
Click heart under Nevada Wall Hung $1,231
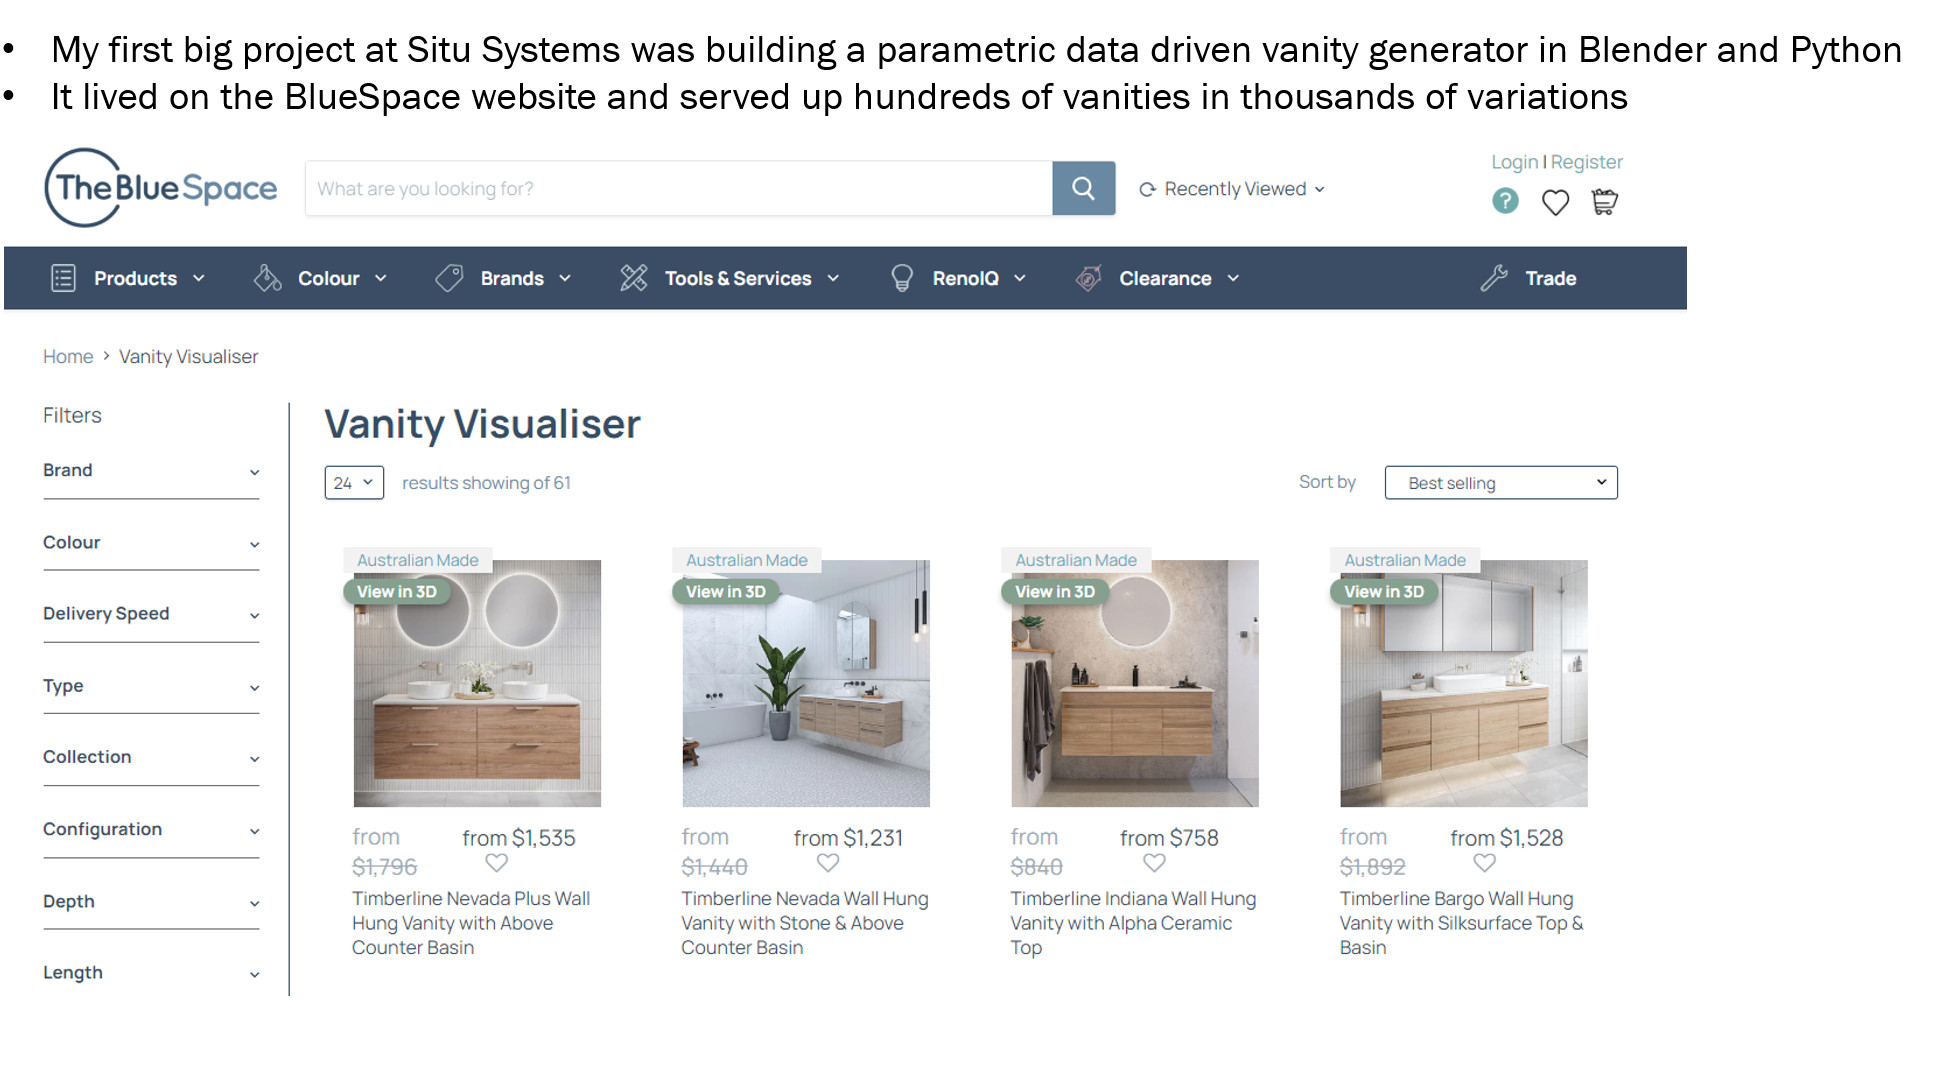pos(827,862)
